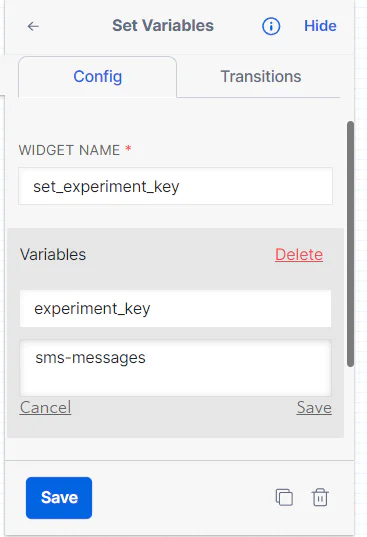This screenshot has width=367, height=537.
Task: Open the Transitions tab
Action: [261, 77]
